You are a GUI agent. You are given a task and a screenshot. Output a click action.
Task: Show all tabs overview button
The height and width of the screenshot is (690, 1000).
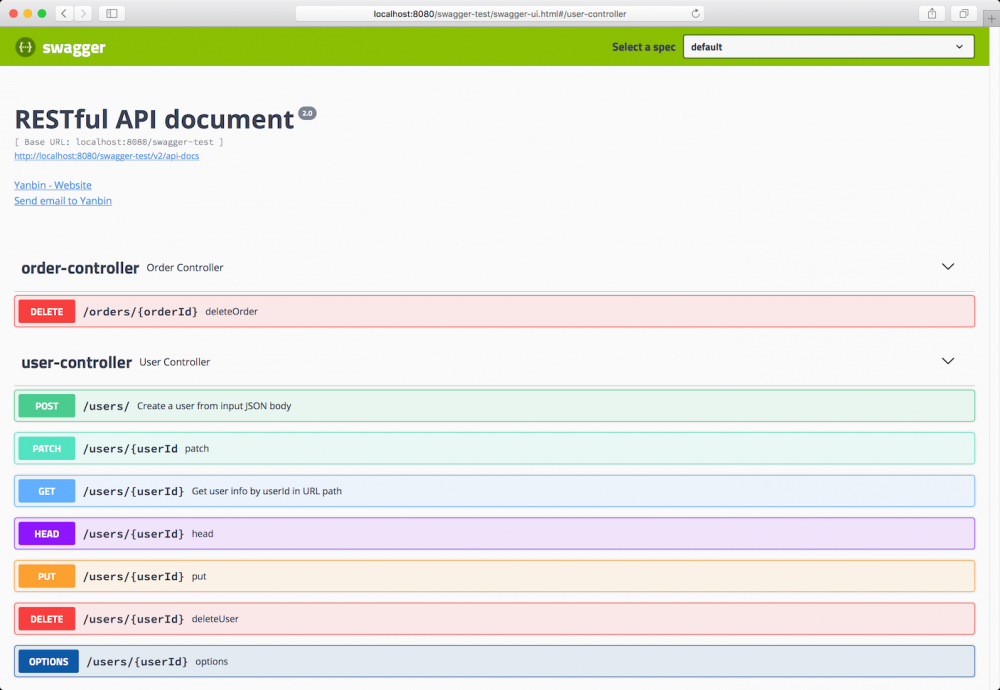(x=964, y=13)
